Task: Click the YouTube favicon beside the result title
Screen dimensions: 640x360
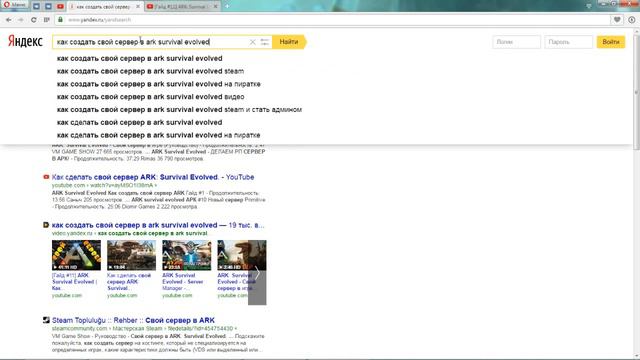Action: point(46,177)
